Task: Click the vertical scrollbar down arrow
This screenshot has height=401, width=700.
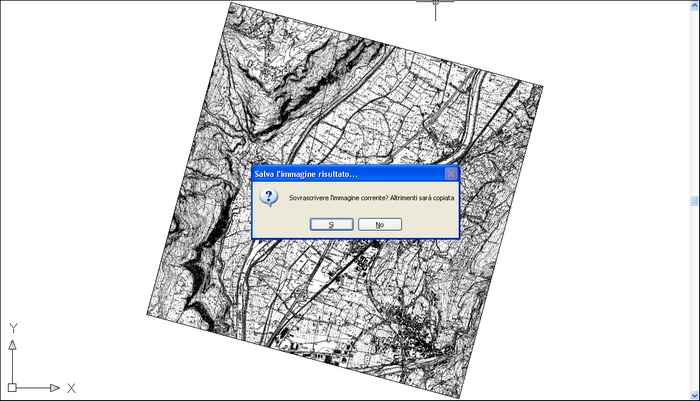Action: [694, 394]
